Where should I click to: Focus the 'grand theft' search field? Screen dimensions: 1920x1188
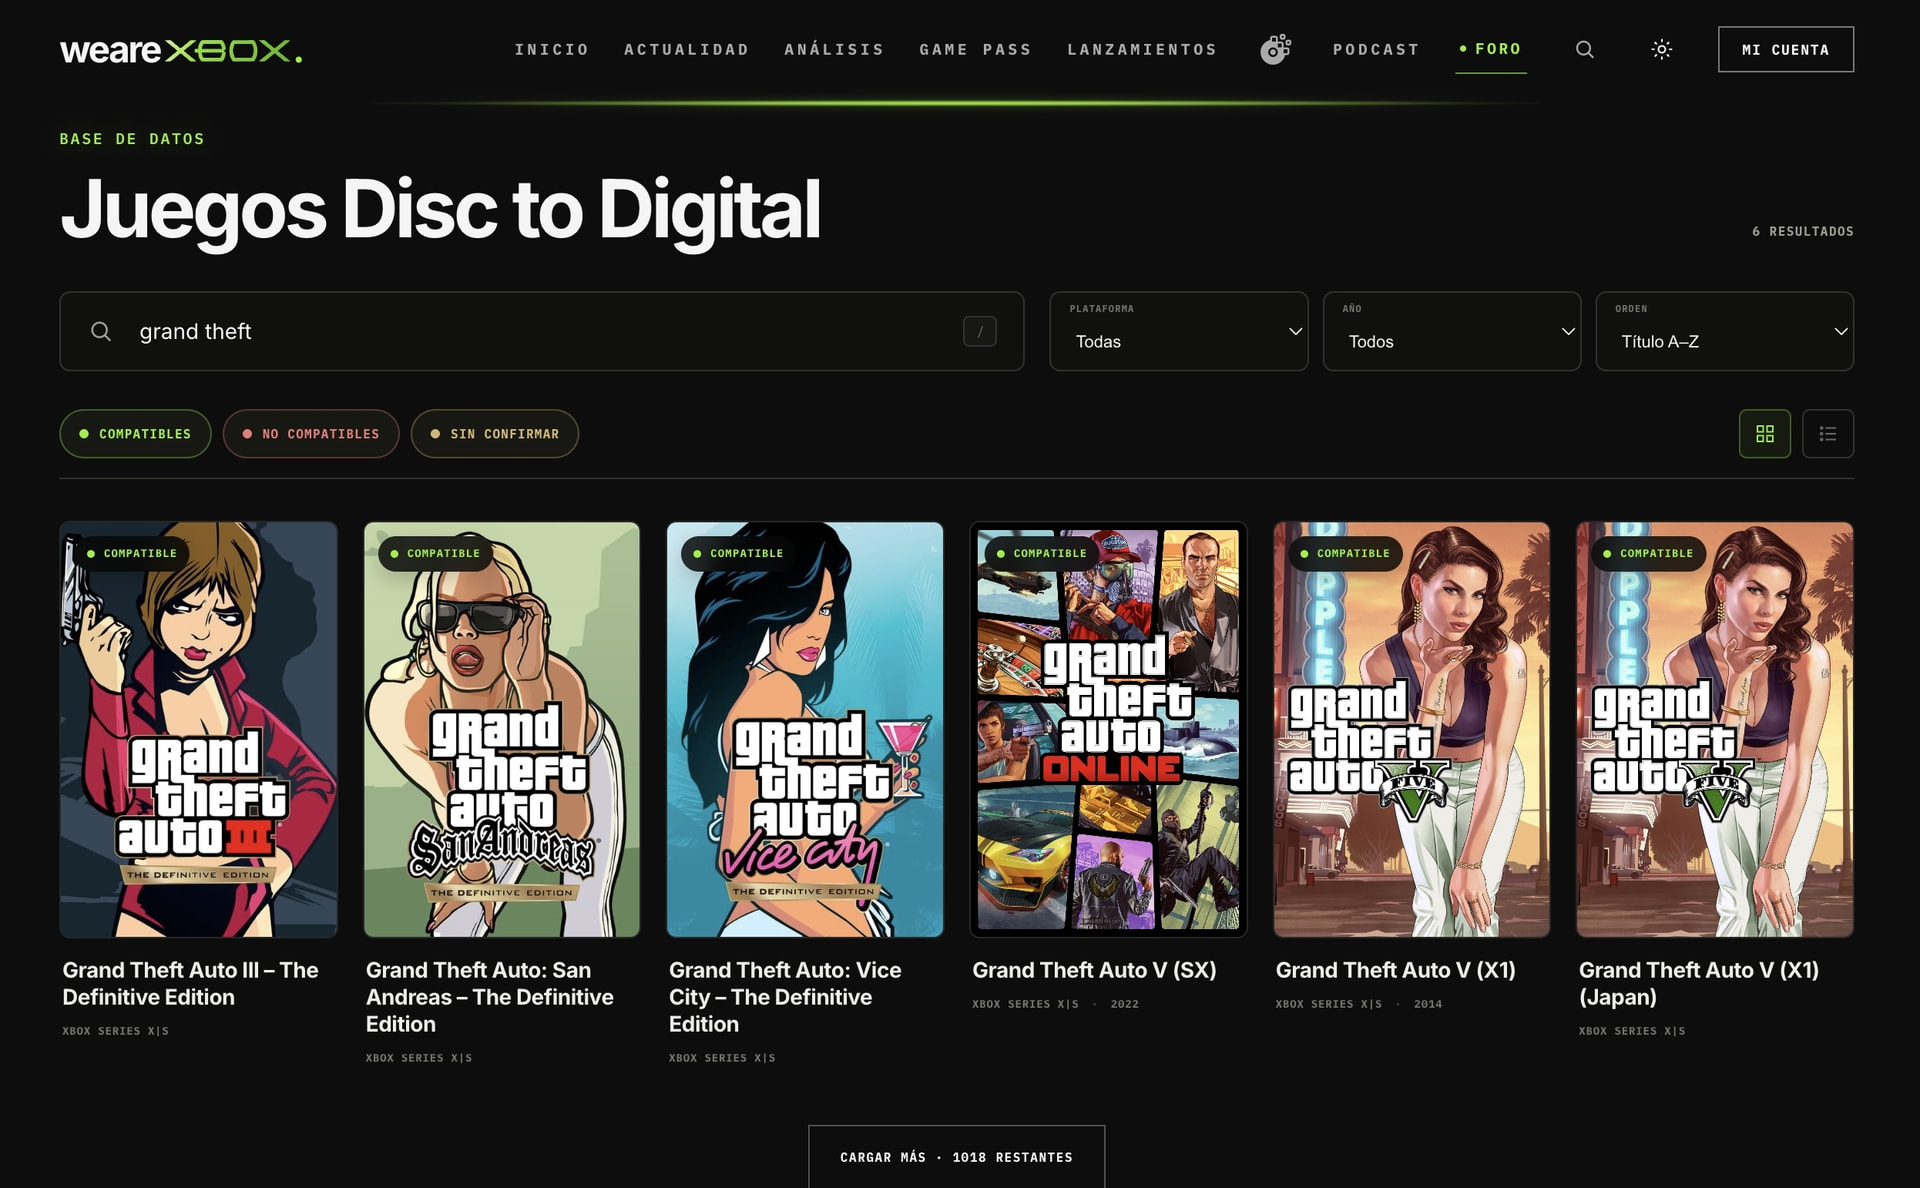click(542, 331)
